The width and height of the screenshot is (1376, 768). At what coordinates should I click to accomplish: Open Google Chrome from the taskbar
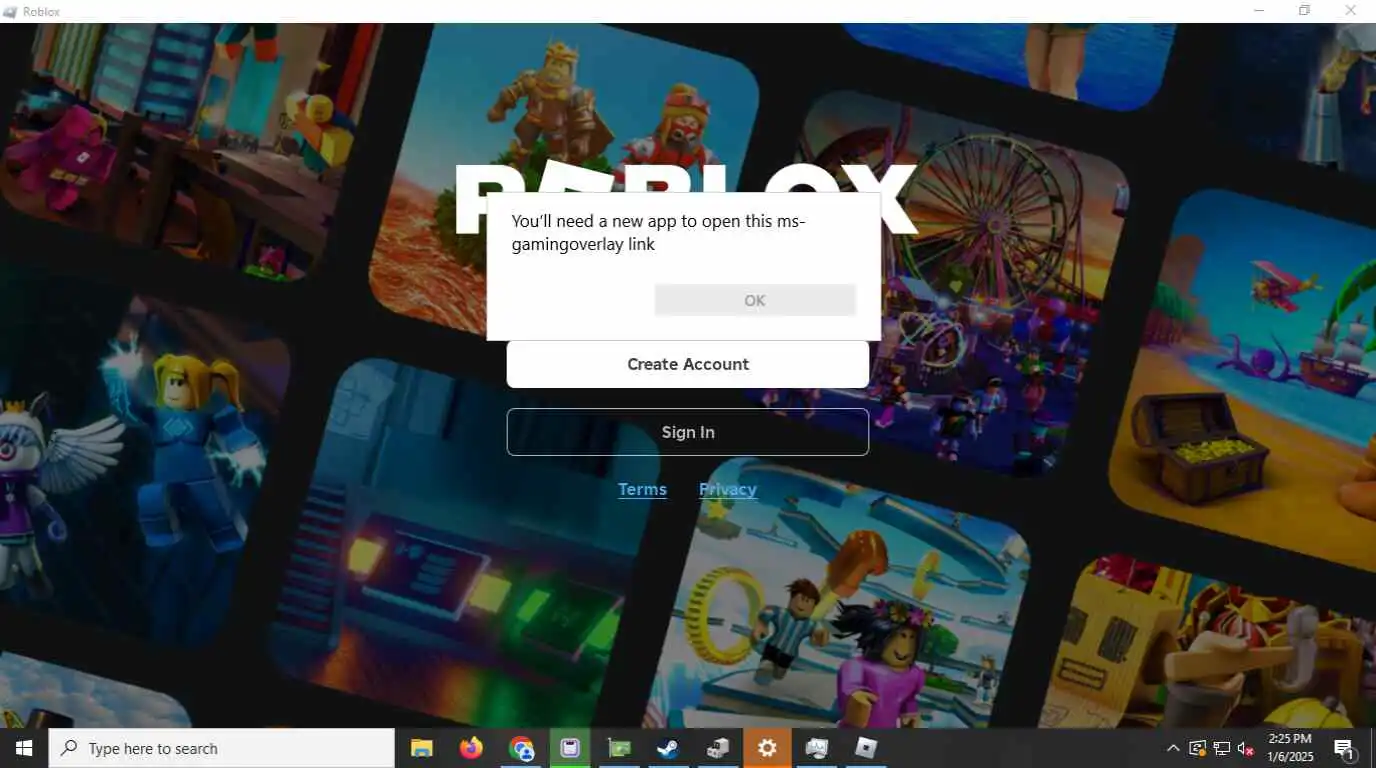[x=521, y=748]
